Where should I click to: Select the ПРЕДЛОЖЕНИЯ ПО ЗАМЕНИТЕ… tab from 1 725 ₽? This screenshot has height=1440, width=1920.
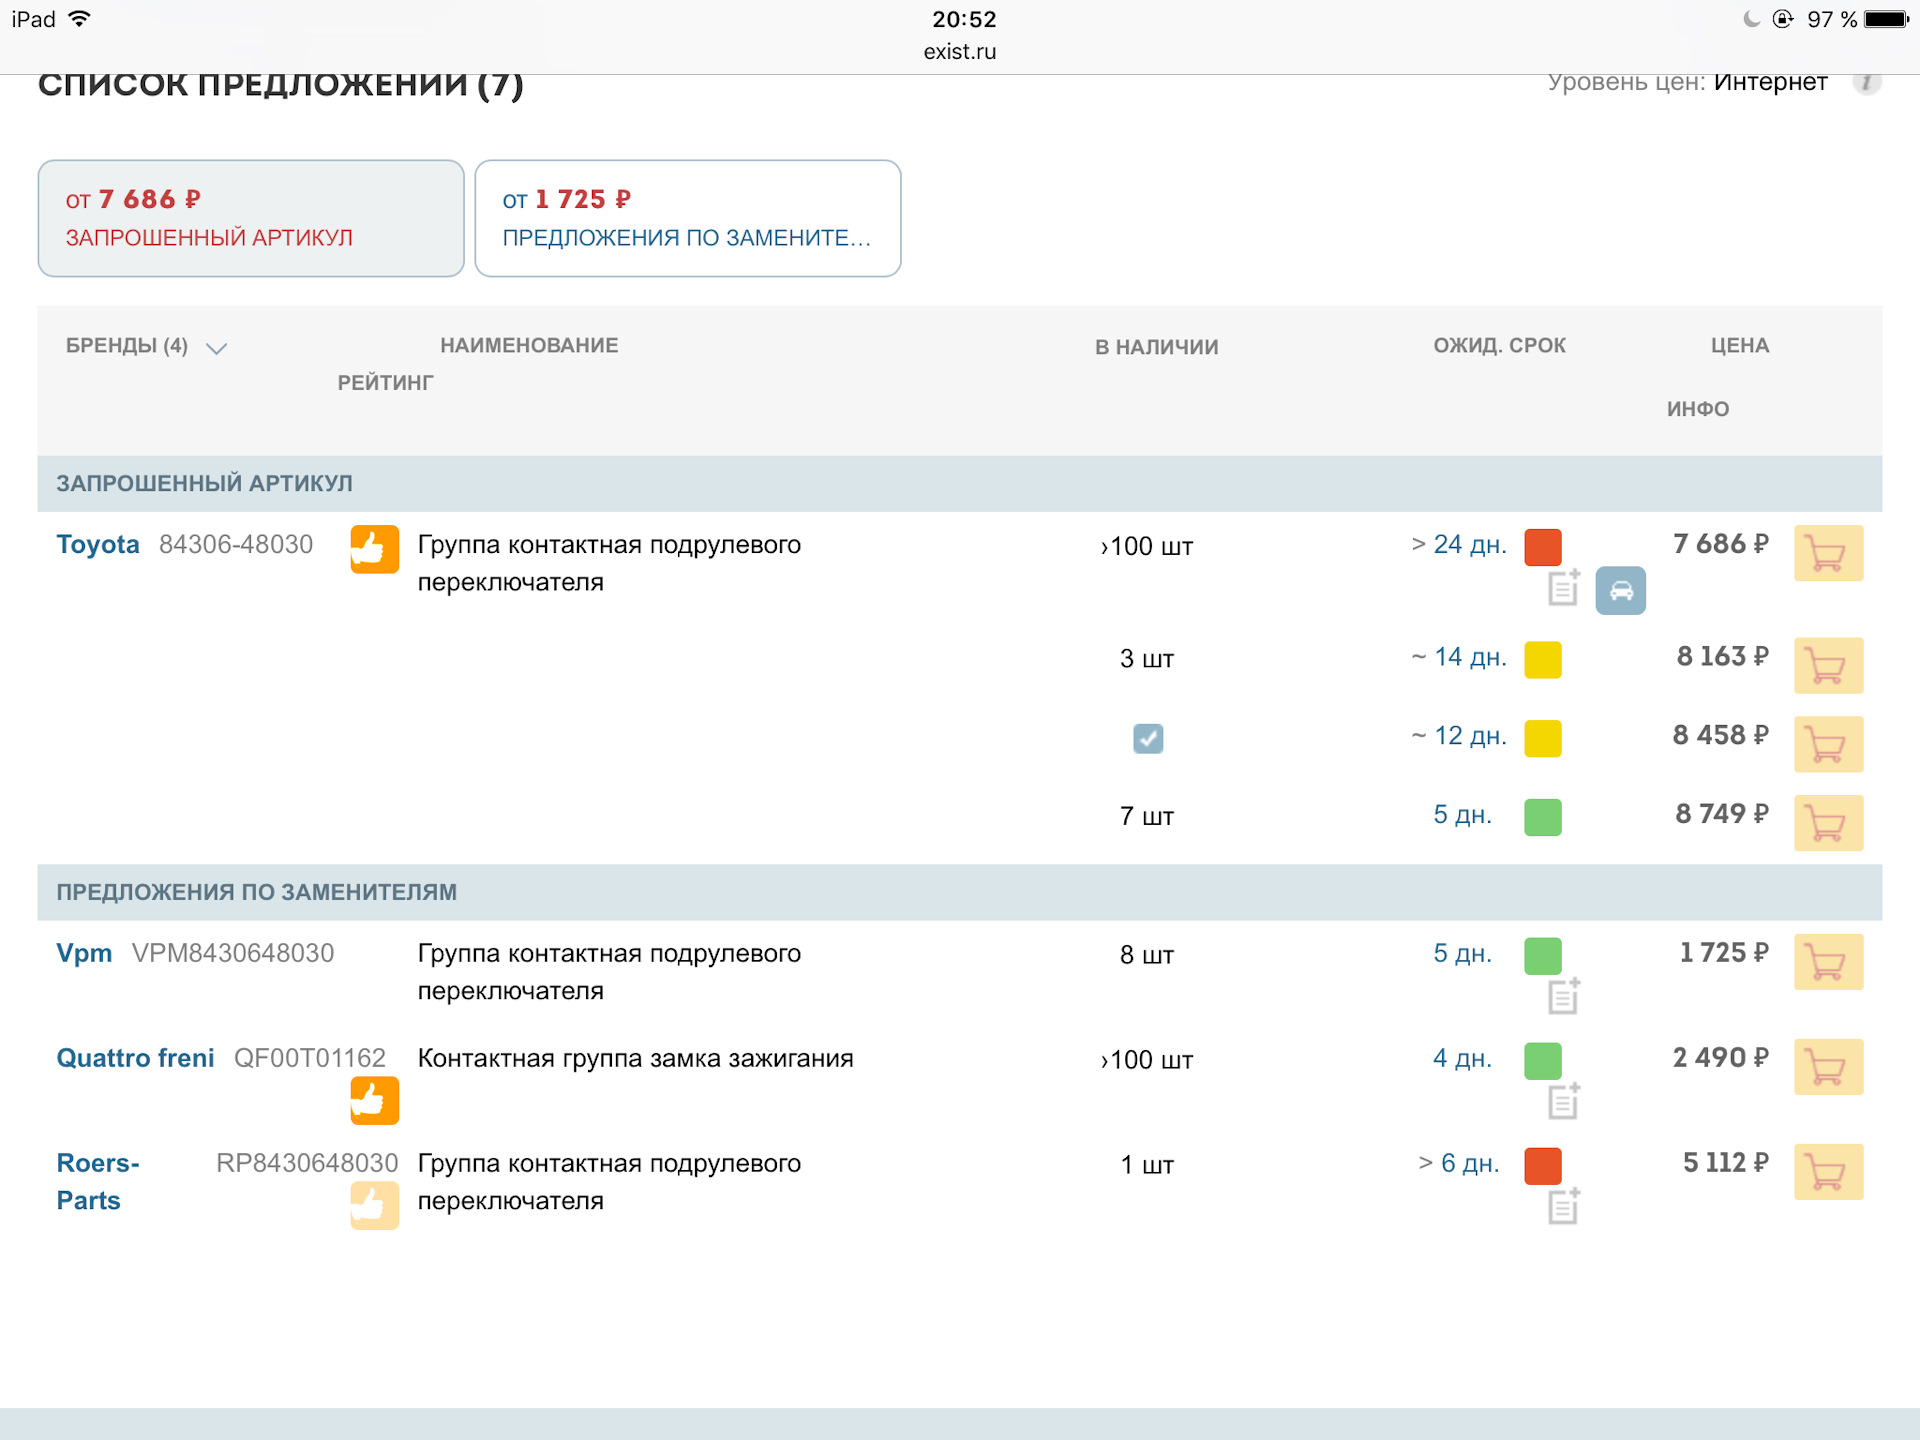point(688,218)
